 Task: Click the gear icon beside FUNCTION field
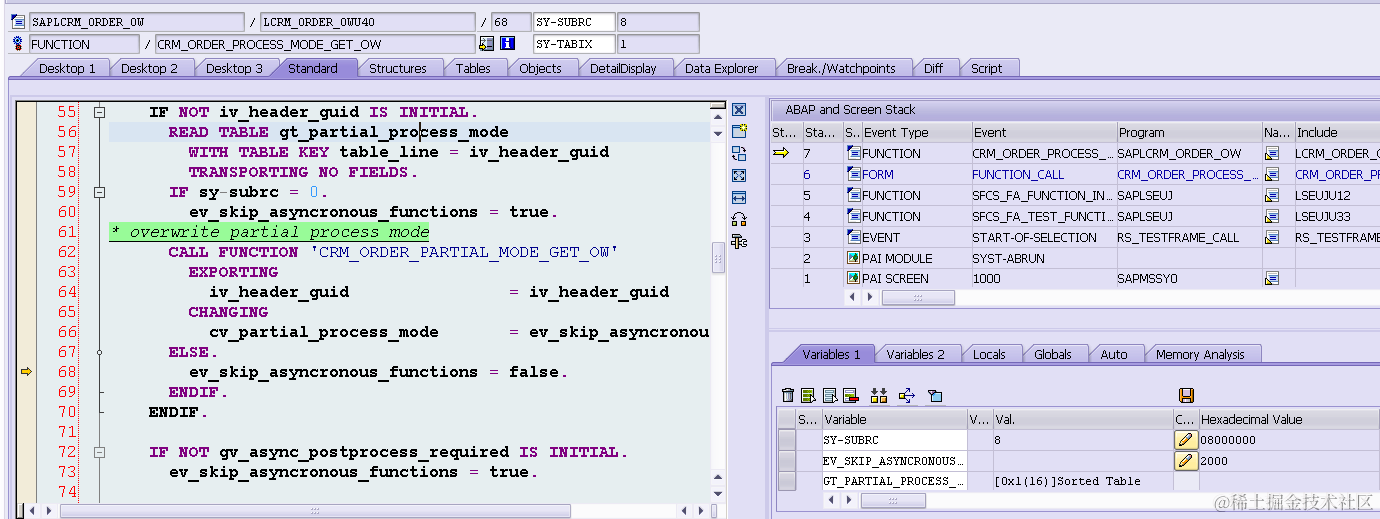(19, 43)
